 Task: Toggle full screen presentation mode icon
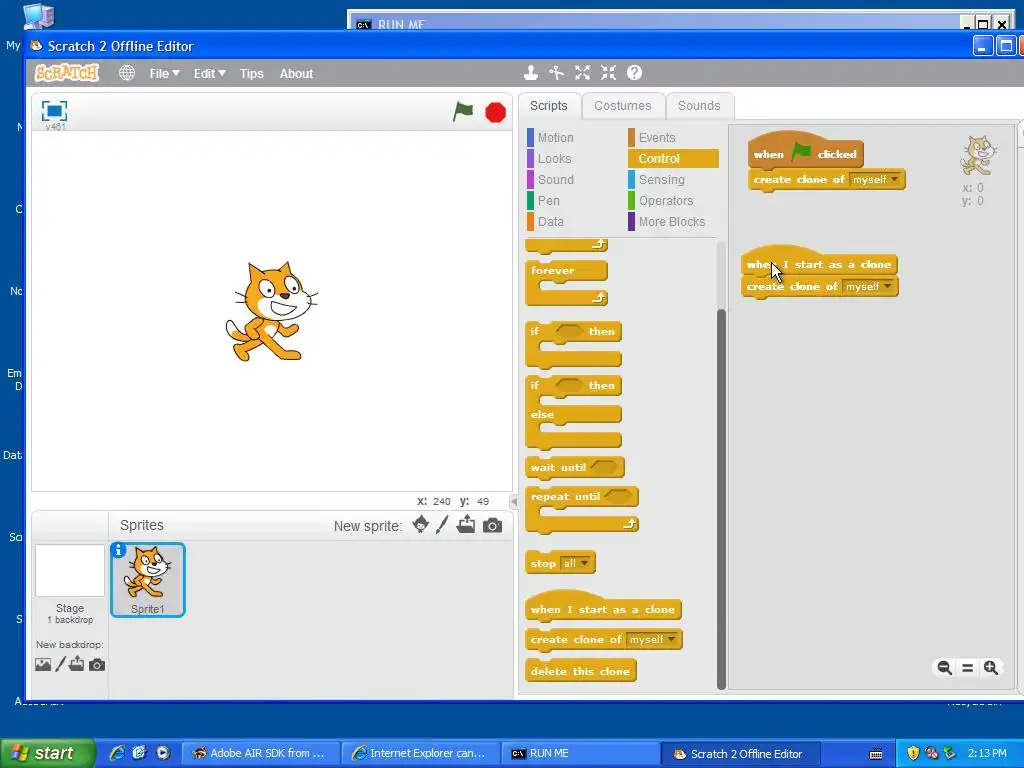[54, 110]
